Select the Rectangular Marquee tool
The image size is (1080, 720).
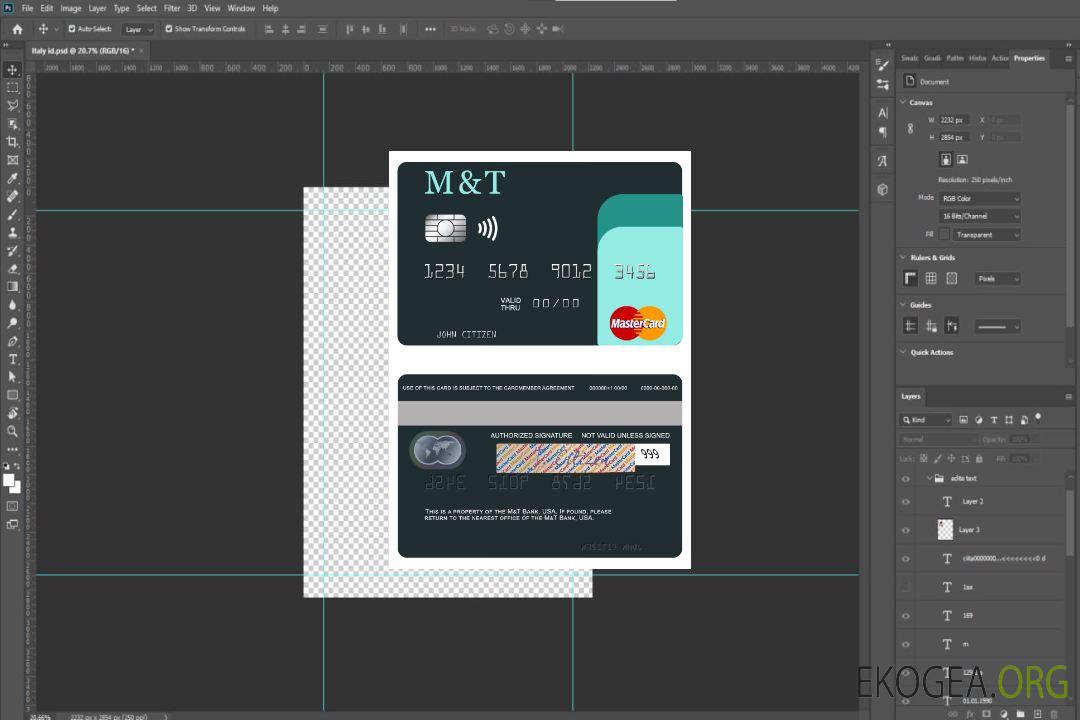click(12, 88)
